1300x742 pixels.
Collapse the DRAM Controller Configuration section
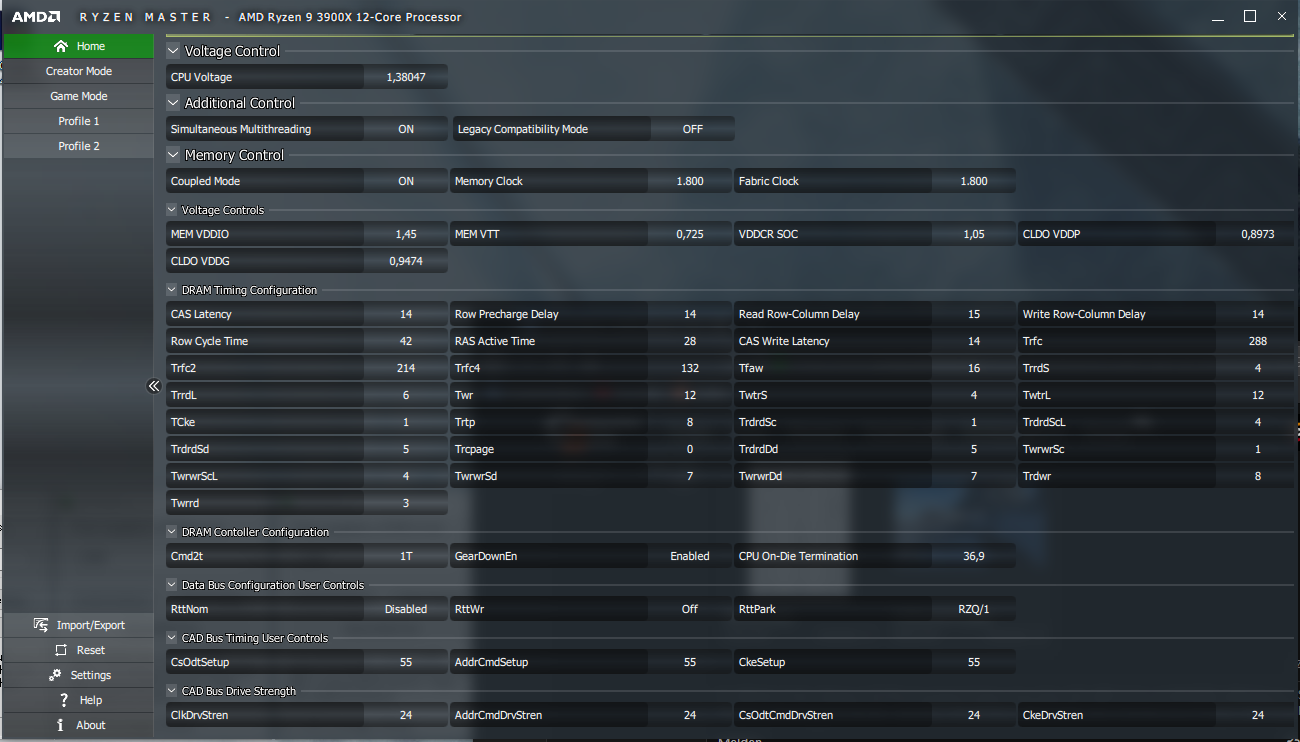click(172, 532)
